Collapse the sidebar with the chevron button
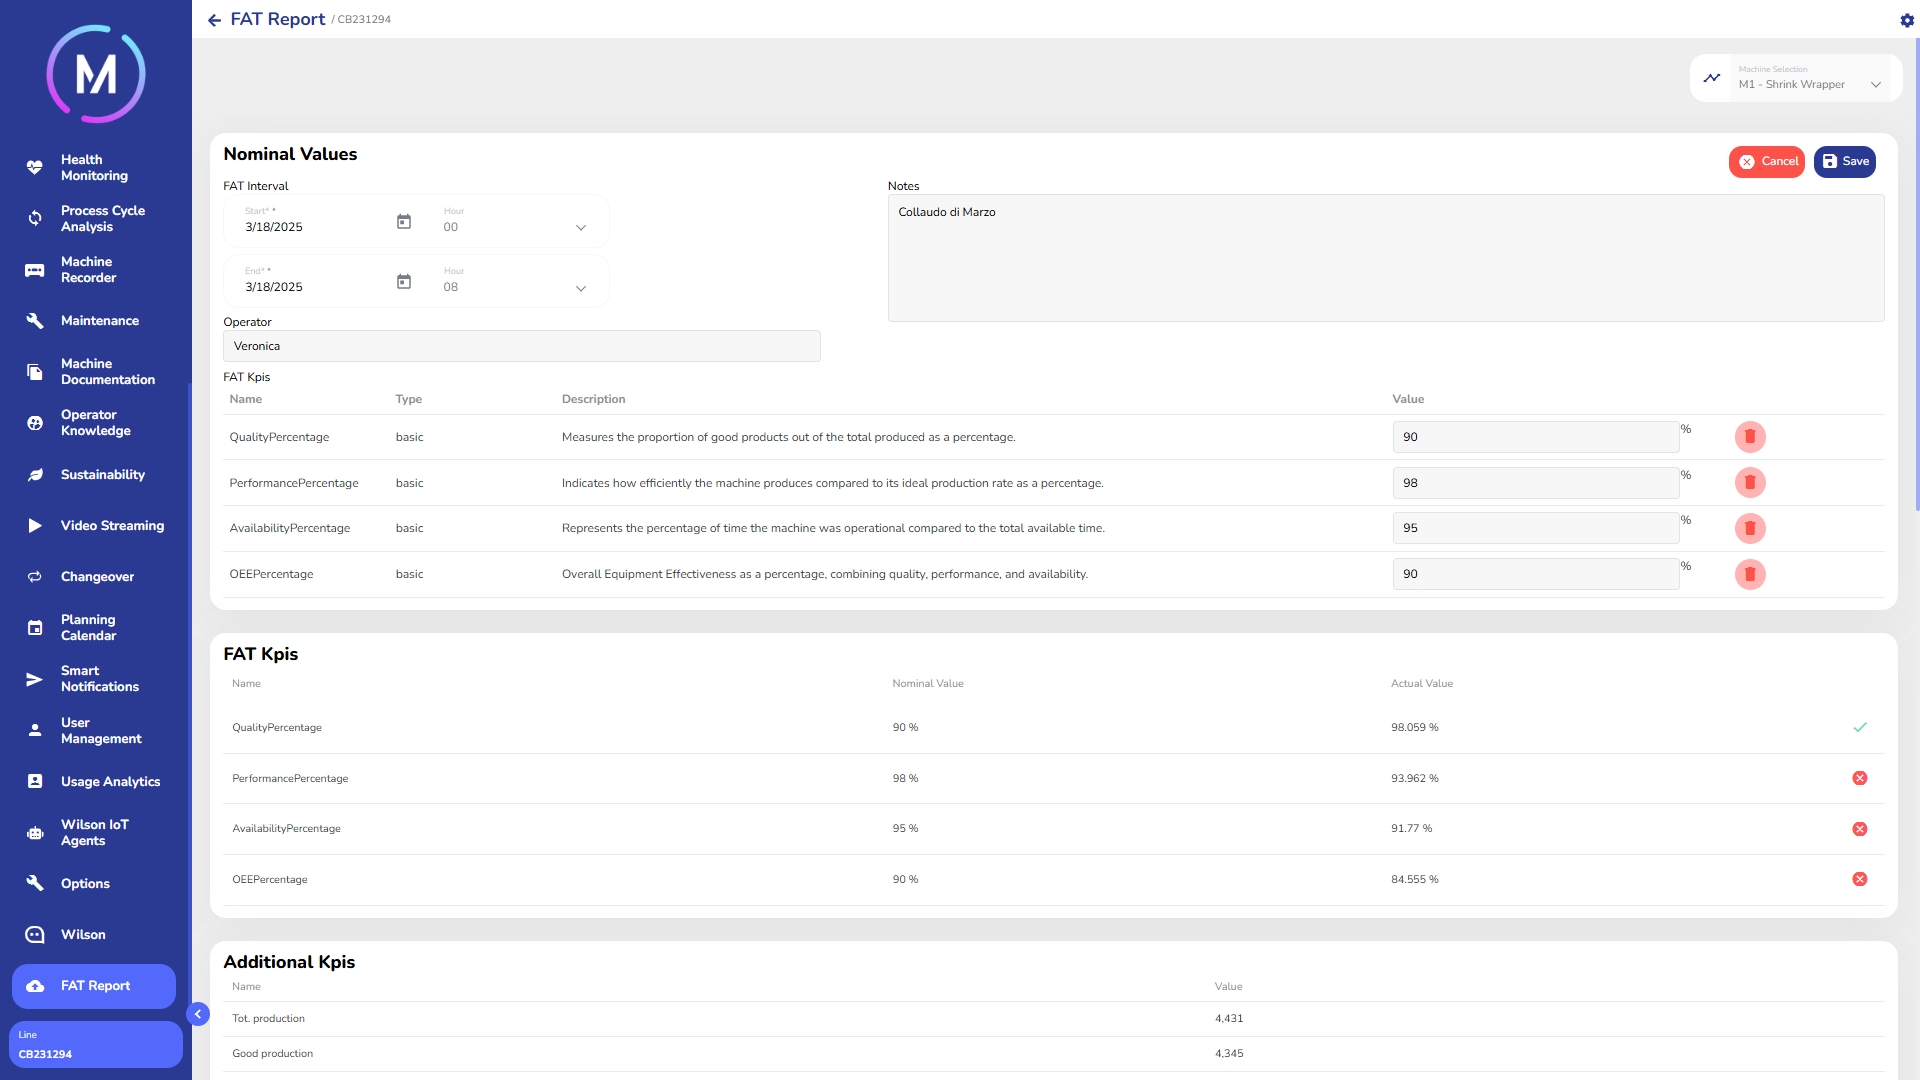 pyautogui.click(x=198, y=1014)
